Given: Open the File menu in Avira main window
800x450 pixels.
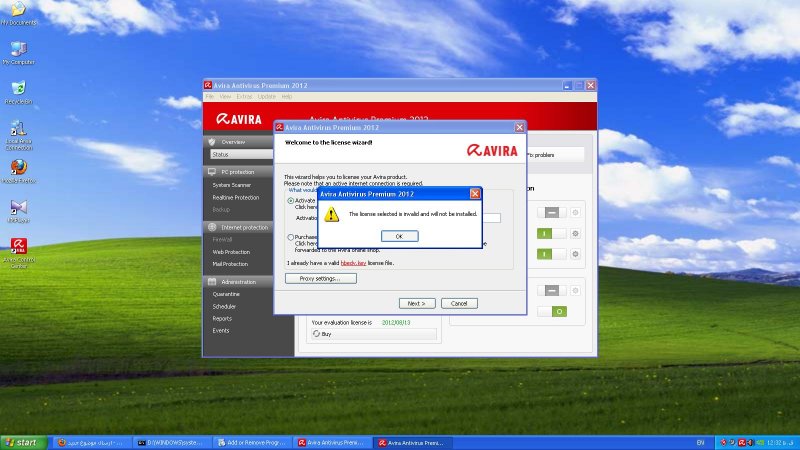Looking at the screenshot, I should 210,96.
